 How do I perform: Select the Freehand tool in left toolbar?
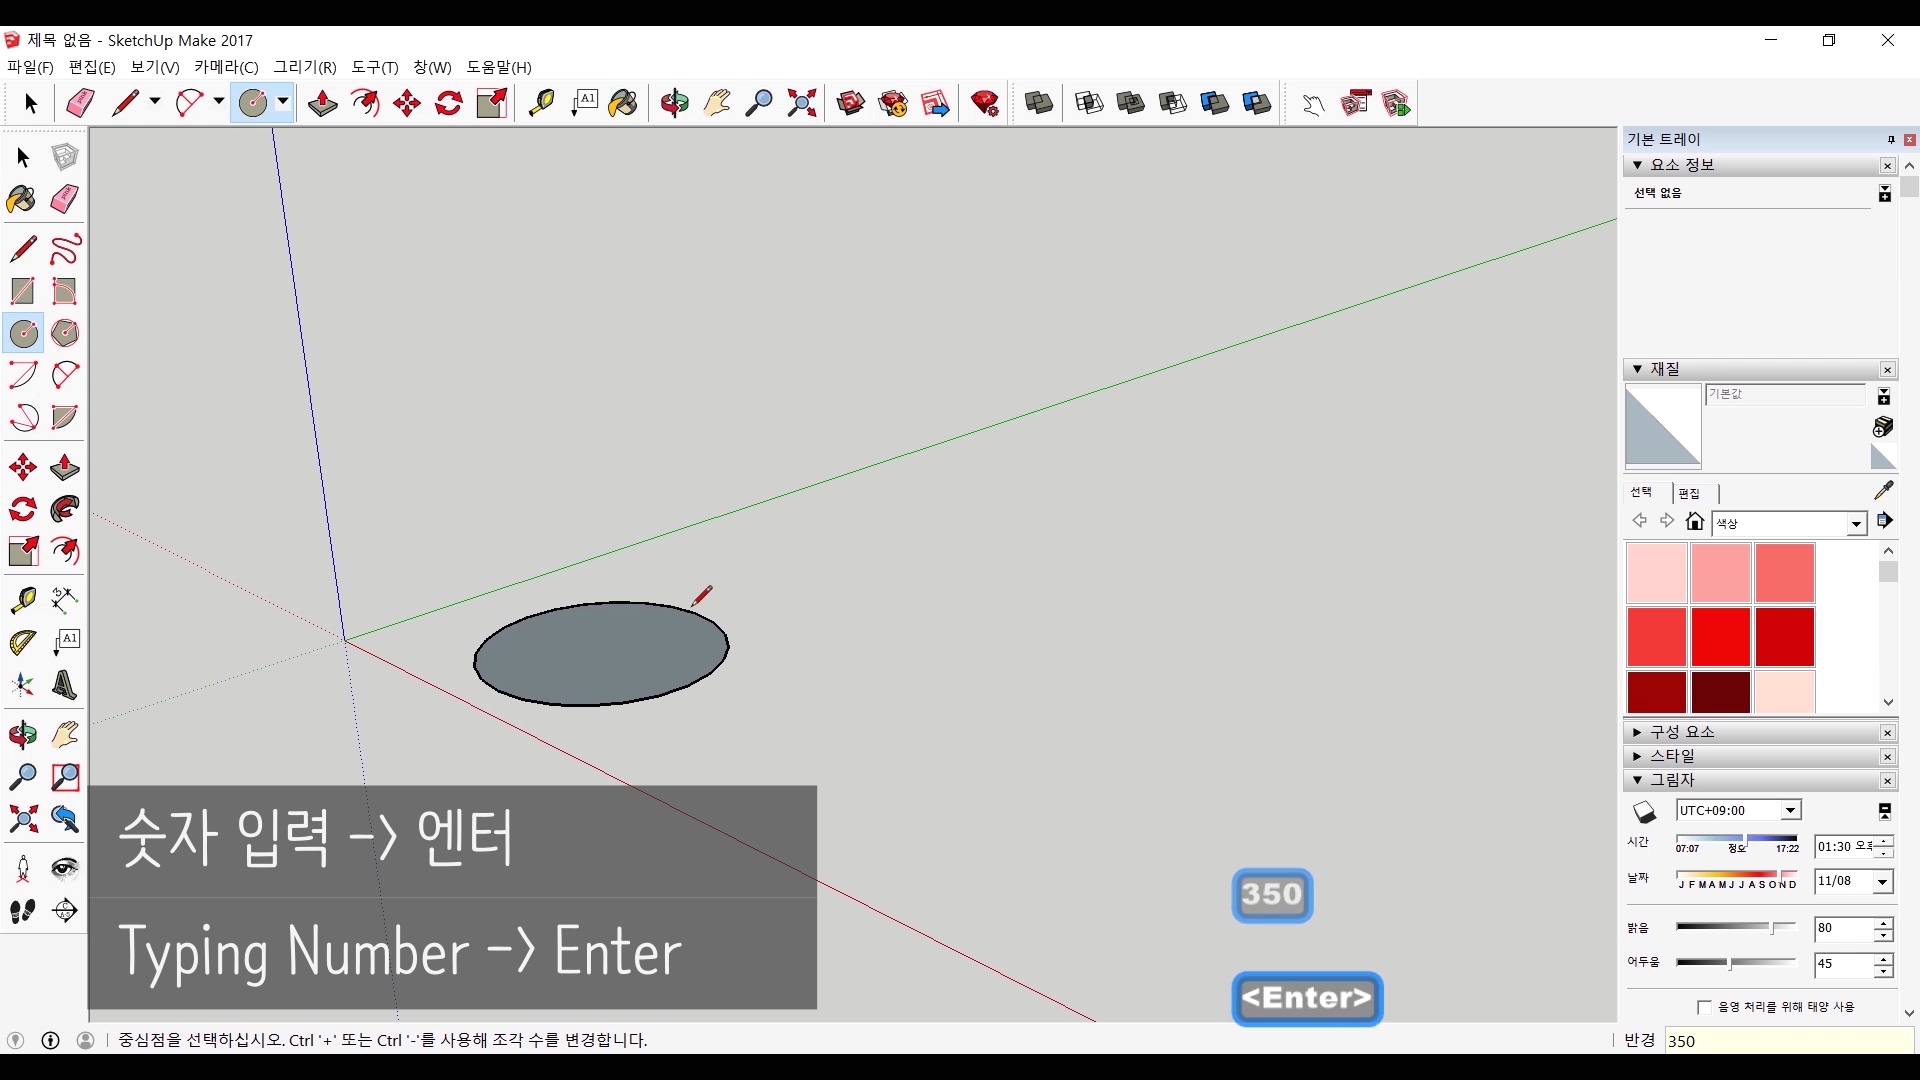[65, 249]
